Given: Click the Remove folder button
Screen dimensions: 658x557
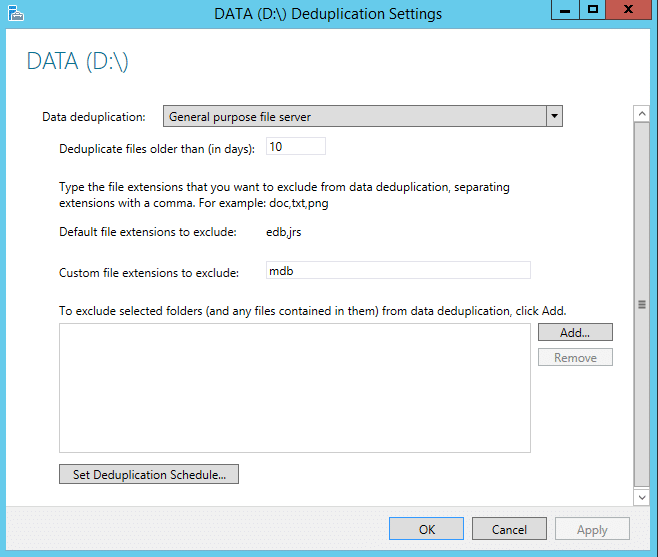Looking at the screenshot, I should coord(575,358).
